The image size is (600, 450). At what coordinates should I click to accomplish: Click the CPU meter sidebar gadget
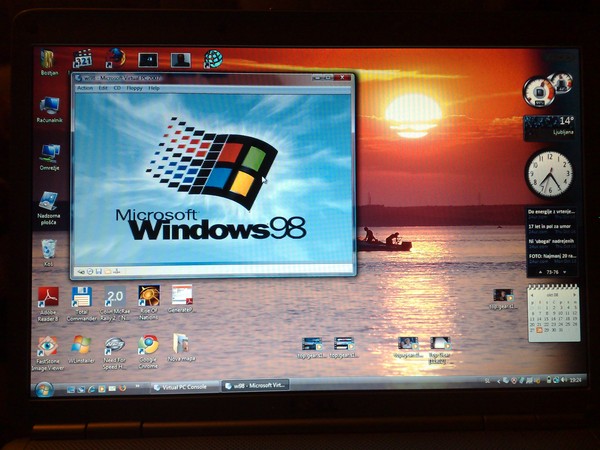[547, 90]
